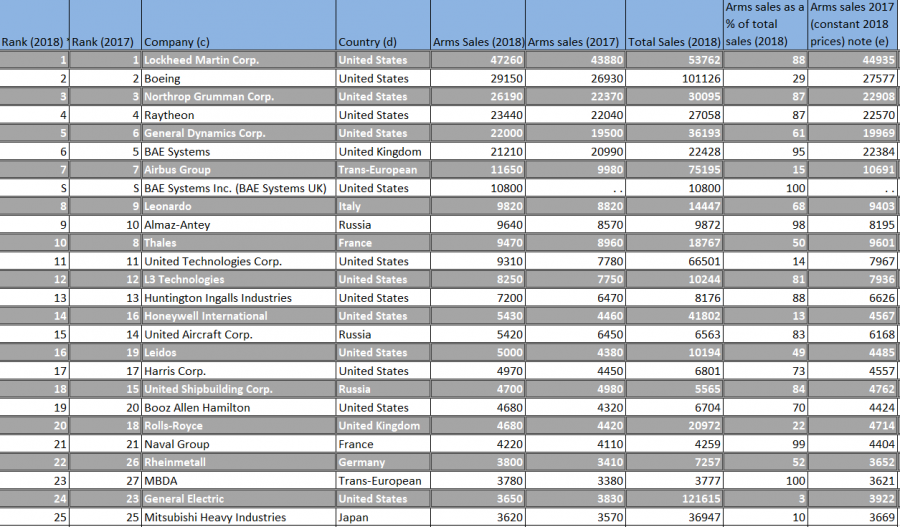Select the Italy country cell
The width and height of the screenshot is (900, 527).
coord(383,206)
